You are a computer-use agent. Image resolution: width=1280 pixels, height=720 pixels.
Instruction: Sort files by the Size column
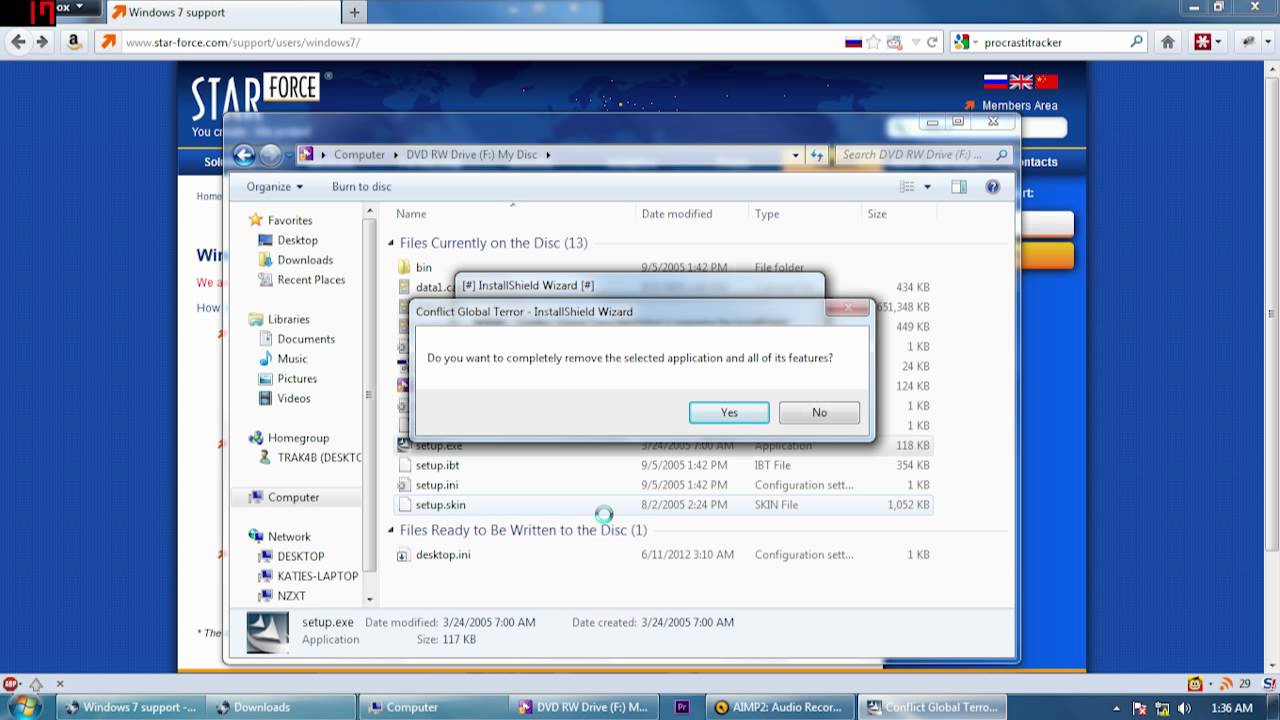(877, 214)
